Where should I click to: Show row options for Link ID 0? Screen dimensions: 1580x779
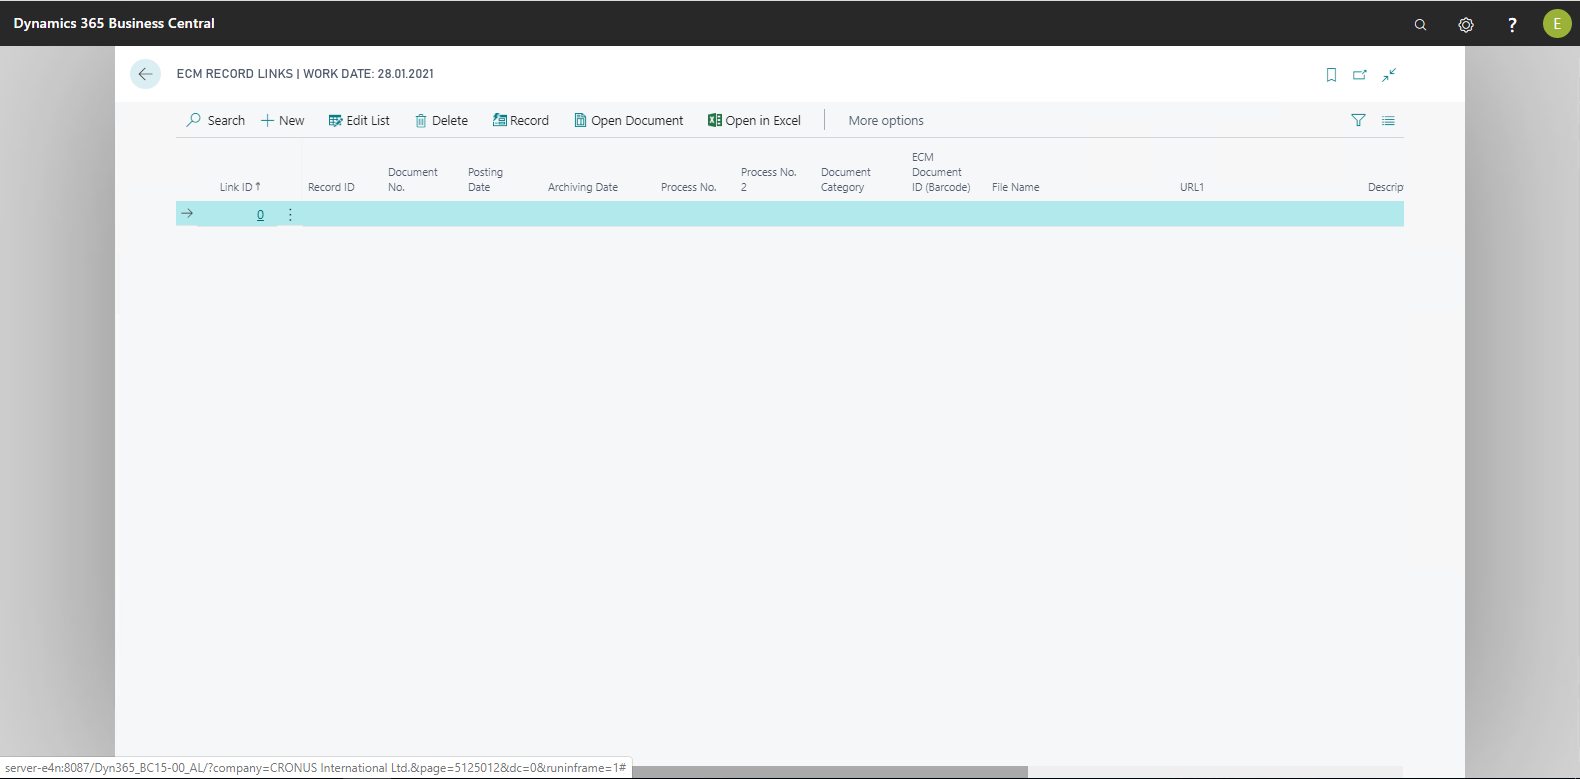(290, 215)
